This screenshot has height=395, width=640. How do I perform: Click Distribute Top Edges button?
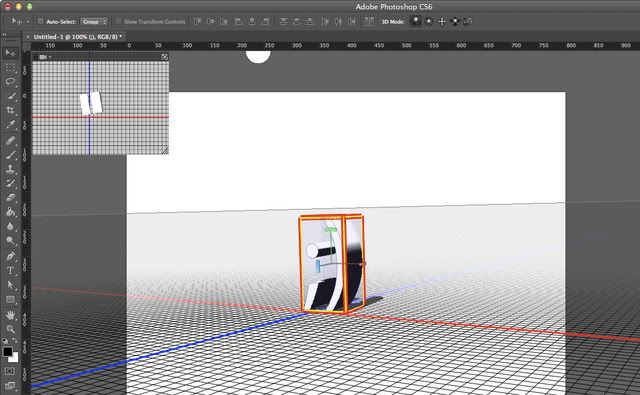point(284,21)
